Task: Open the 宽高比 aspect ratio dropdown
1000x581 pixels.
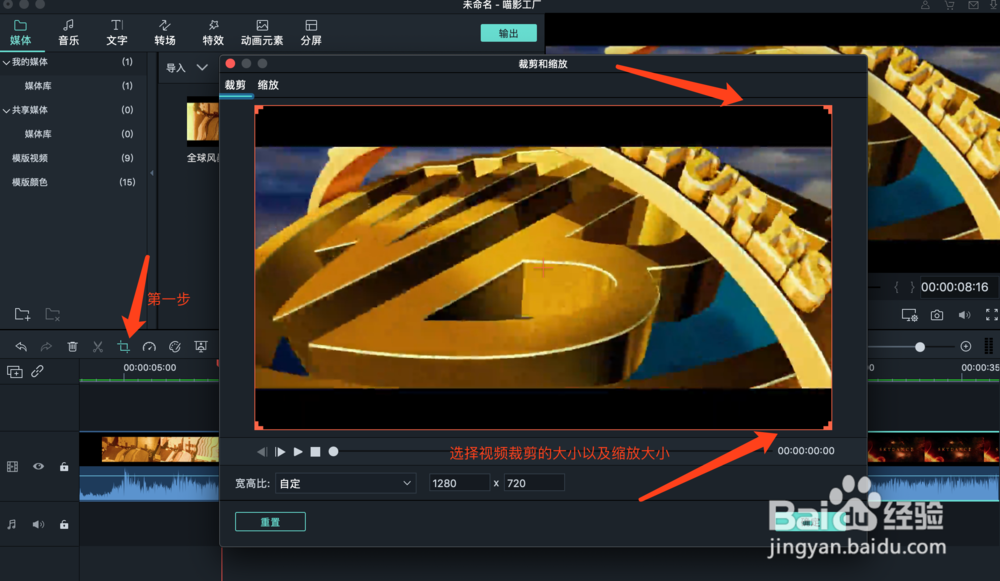Action: click(345, 483)
